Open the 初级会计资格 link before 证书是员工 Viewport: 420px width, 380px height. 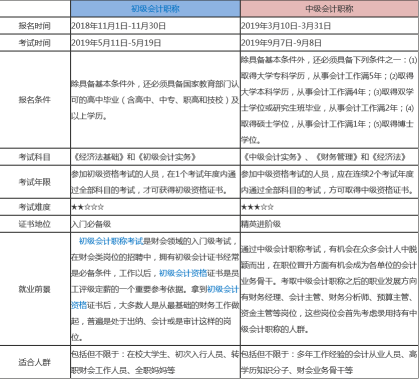coord(183,273)
